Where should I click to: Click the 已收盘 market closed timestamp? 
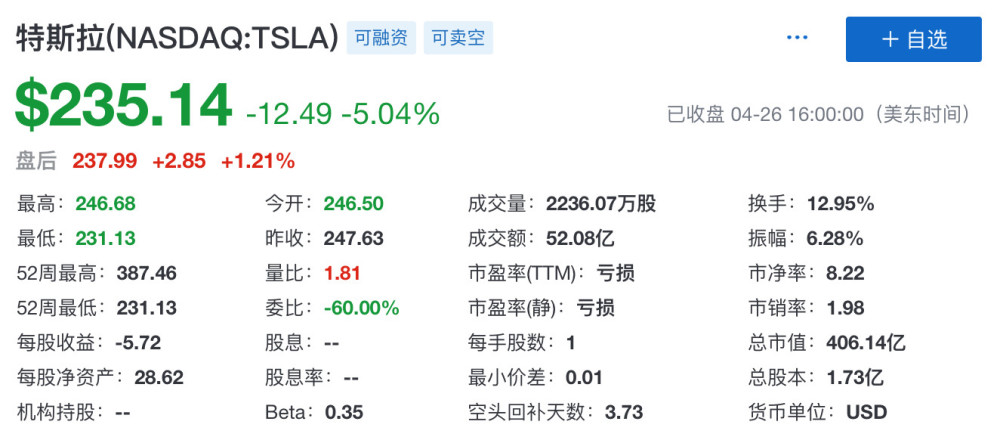(x=819, y=114)
